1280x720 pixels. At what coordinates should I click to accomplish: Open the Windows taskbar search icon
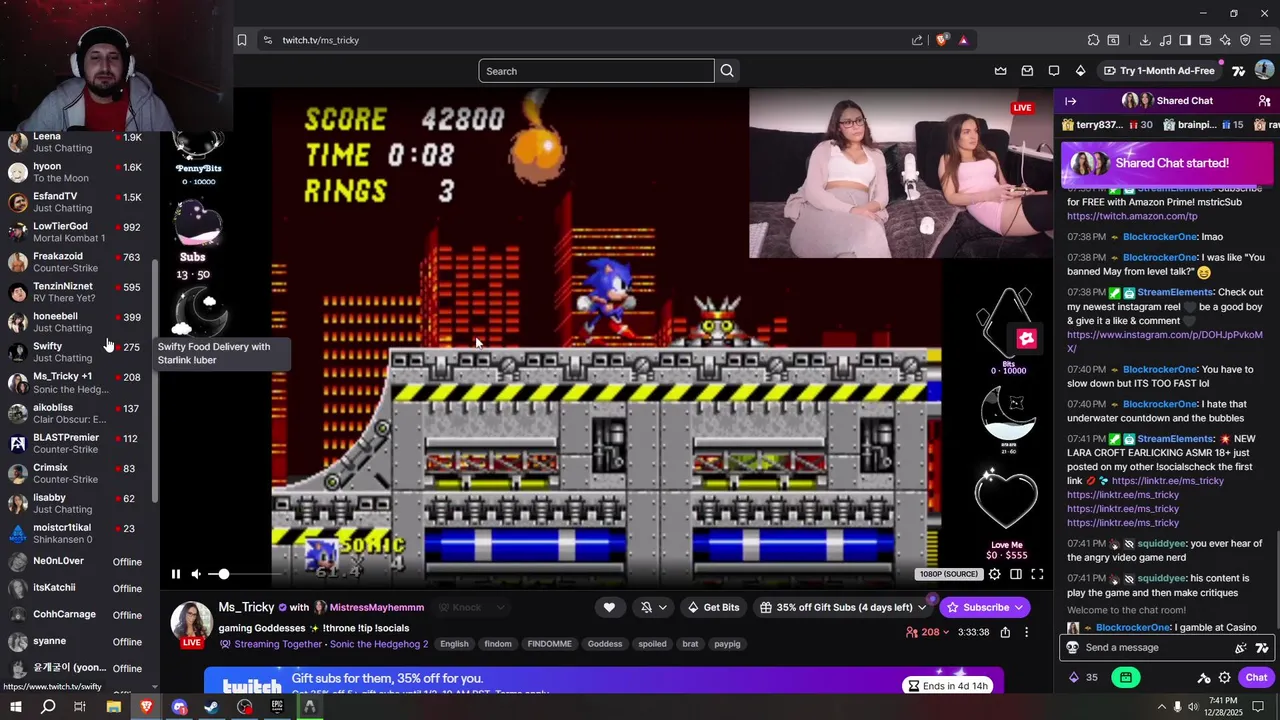[x=48, y=707]
